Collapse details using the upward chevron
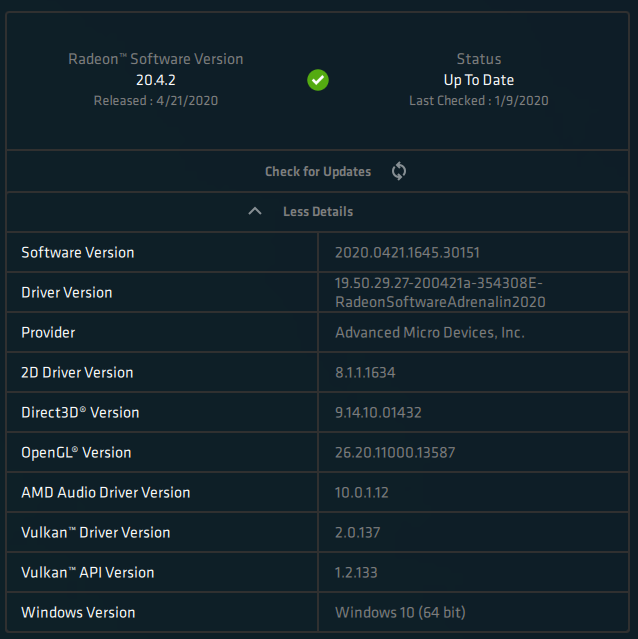 [255, 211]
